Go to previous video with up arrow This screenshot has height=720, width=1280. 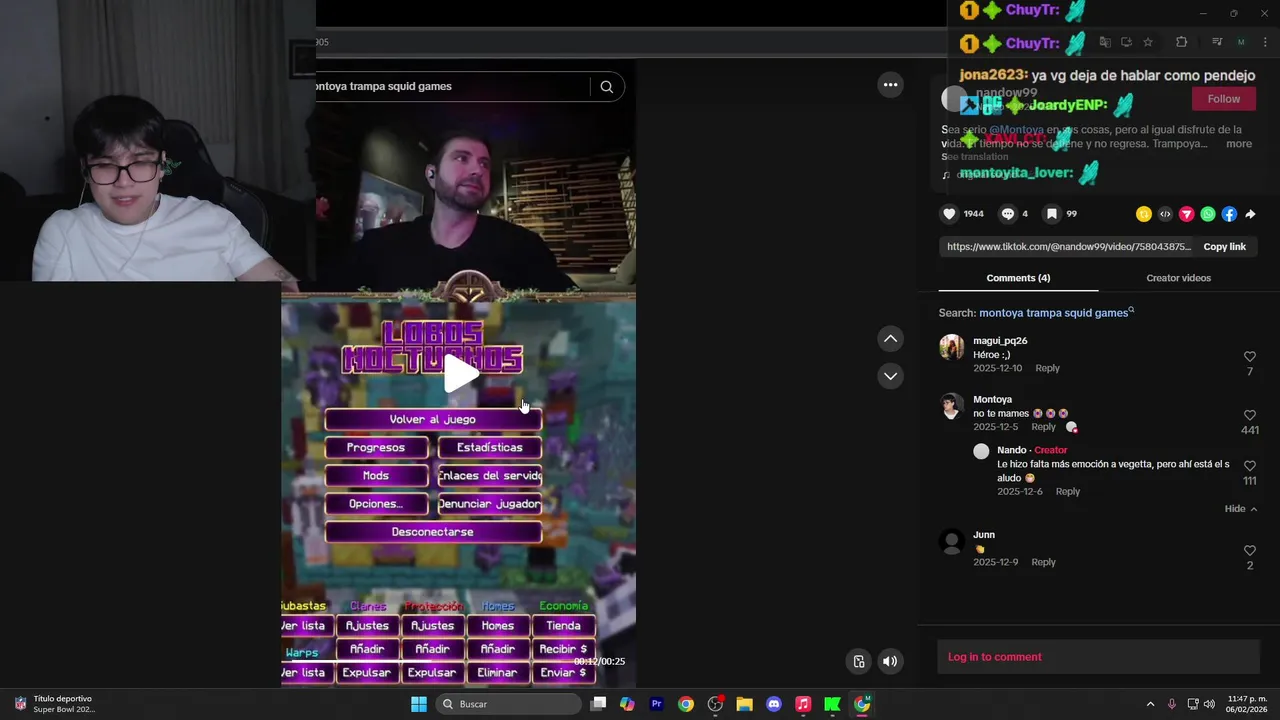pyautogui.click(x=890, y=339)
